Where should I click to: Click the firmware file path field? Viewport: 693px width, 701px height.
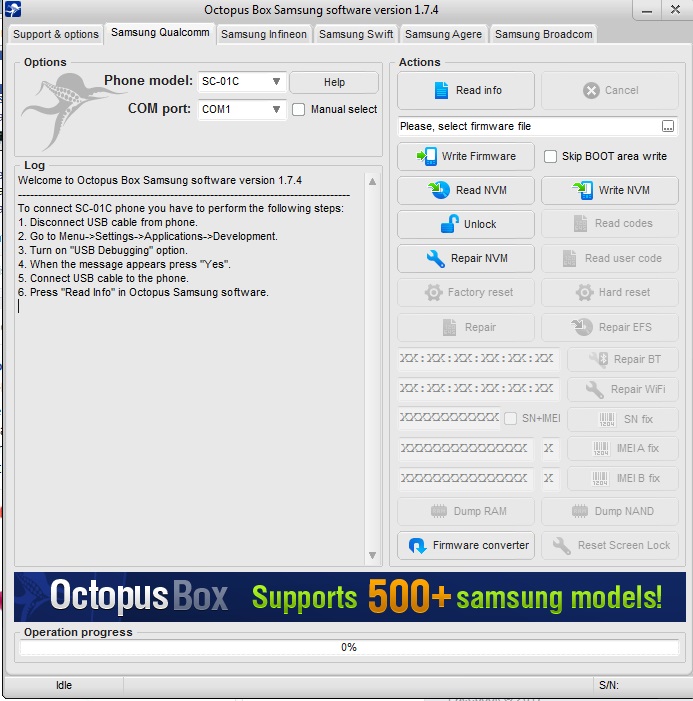point(530,127)
